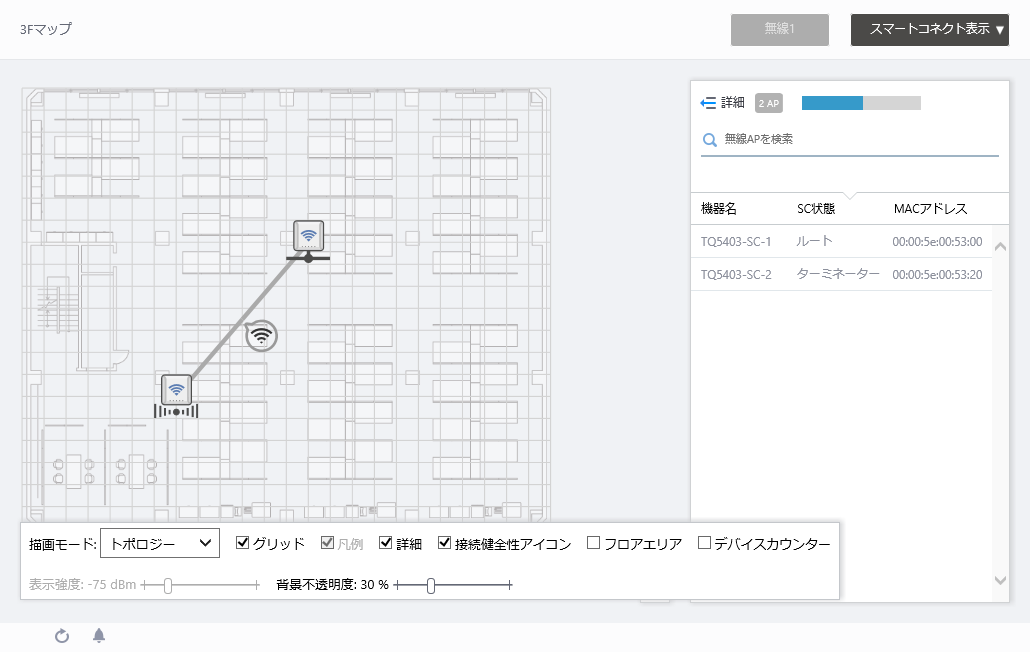This screenshot has width=1030, height=652.
Task: Select TQ5403-SC-2 in the AP list
Action: pos(736,274)
